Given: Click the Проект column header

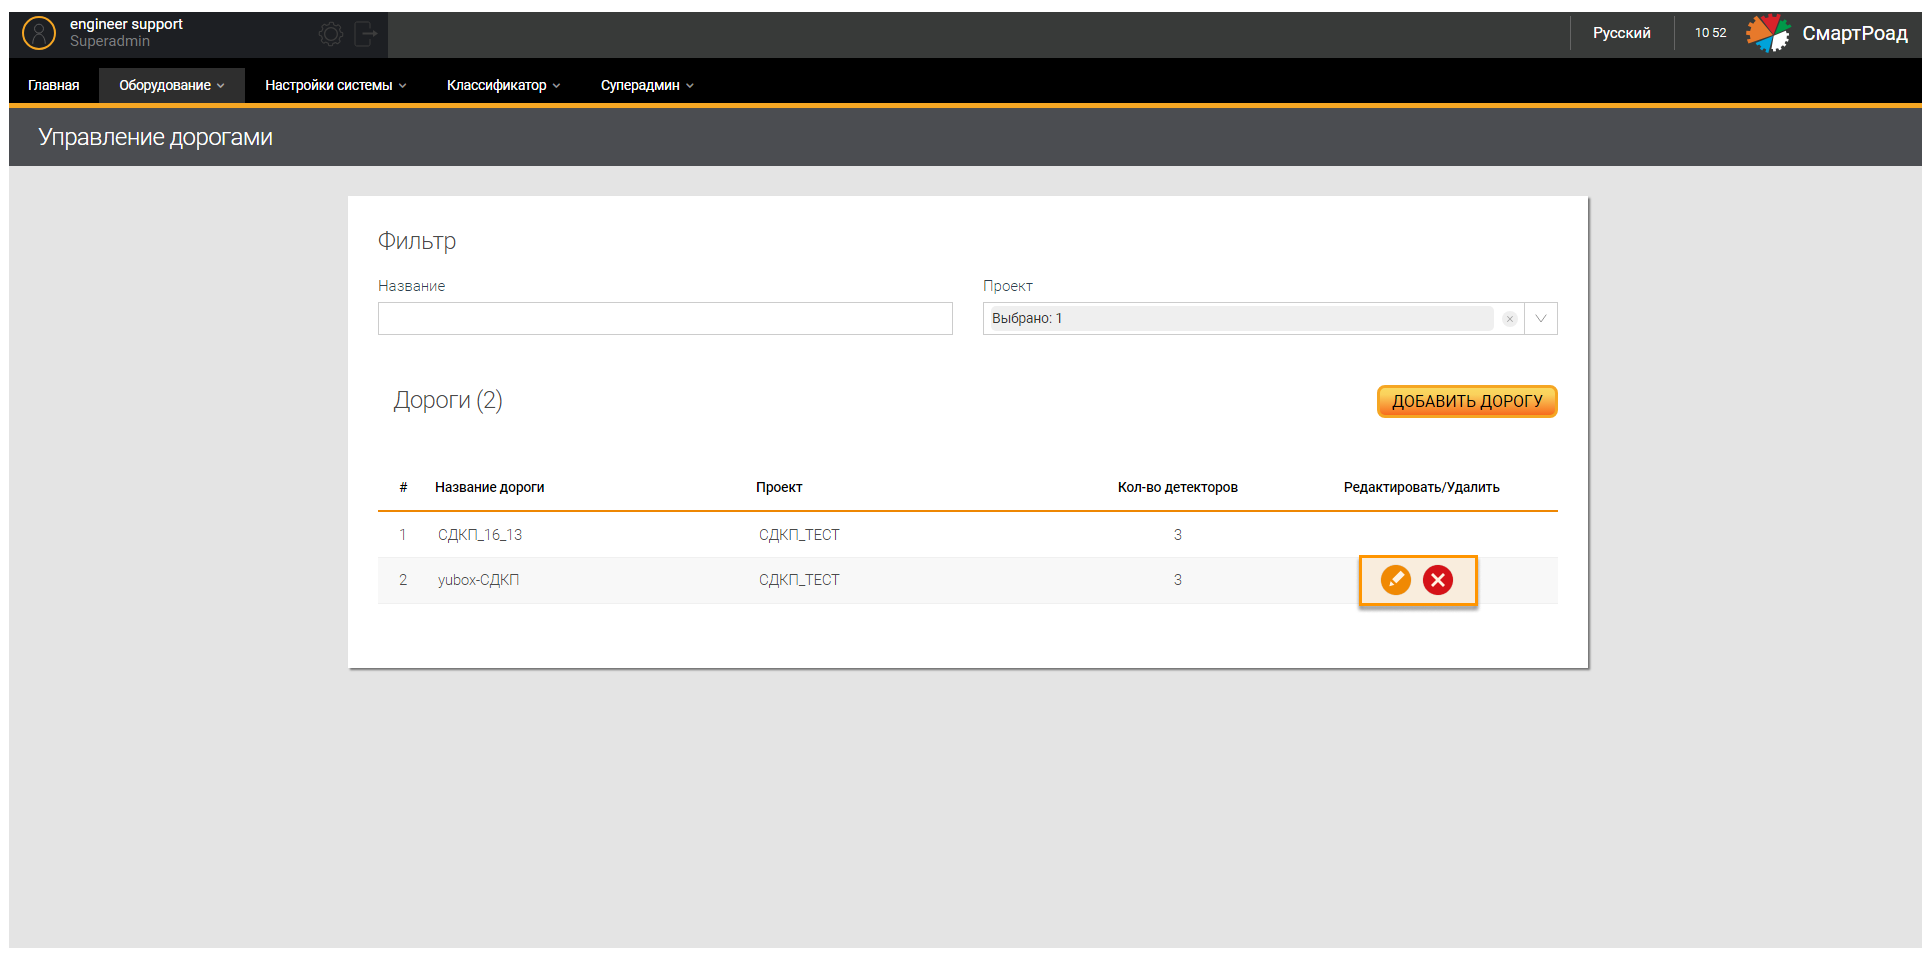Looking at the screenshot, I should pyautogui.click(x=779, y=487).
